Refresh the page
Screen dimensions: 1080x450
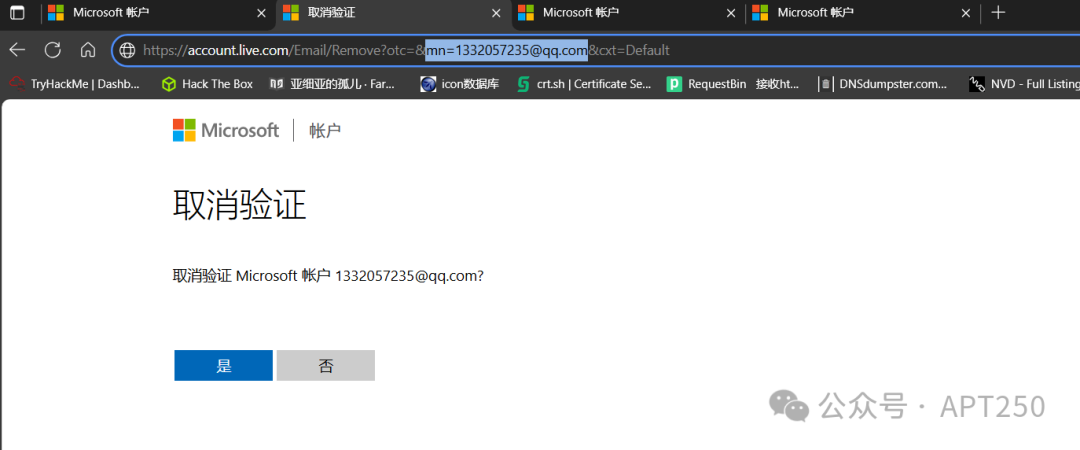pyautogui.click(x=52, y=50)
